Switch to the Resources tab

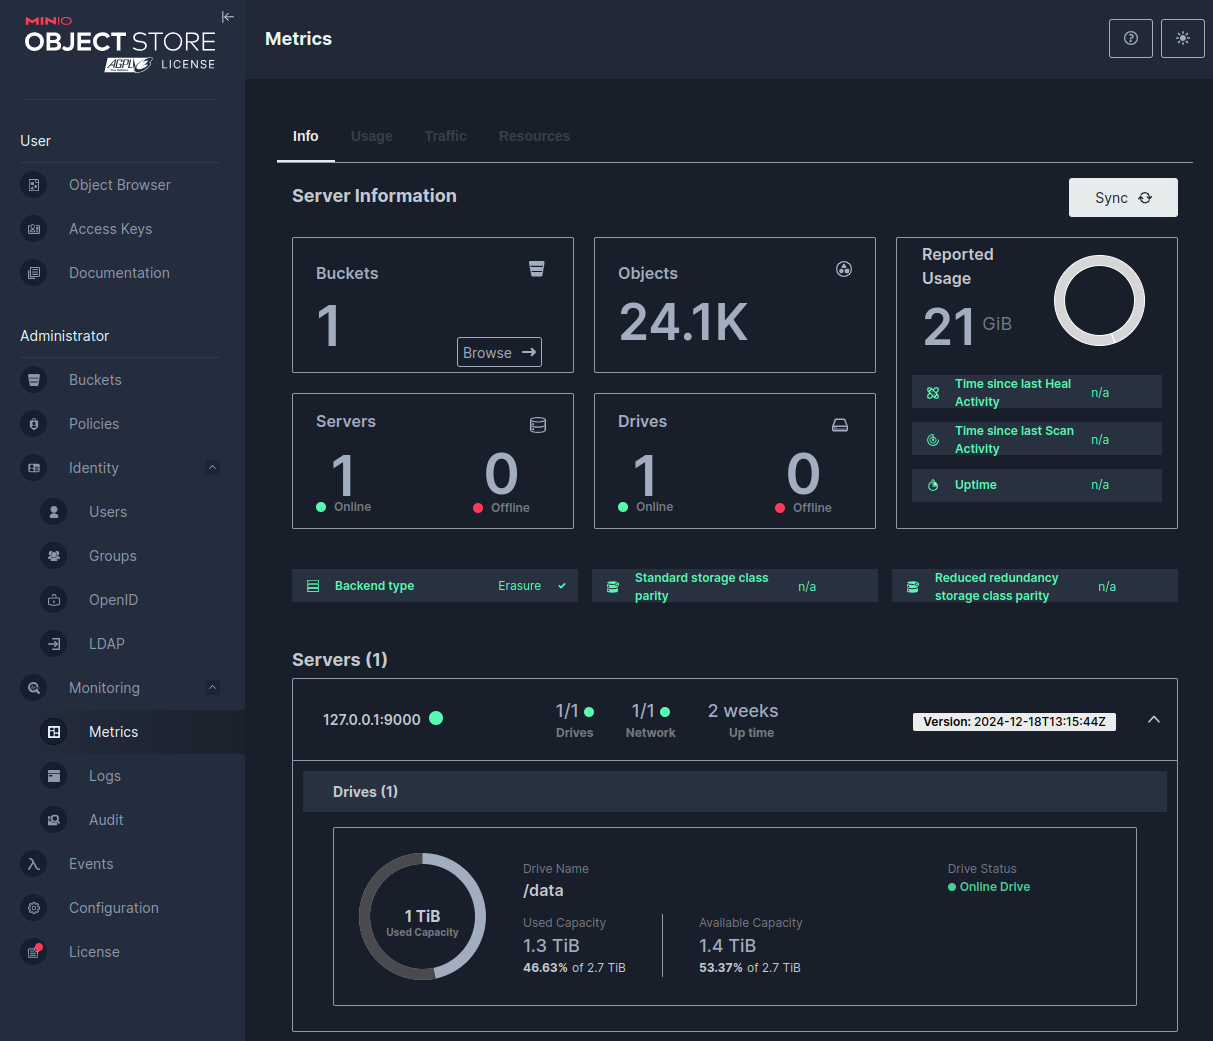[x=534, y=136]
